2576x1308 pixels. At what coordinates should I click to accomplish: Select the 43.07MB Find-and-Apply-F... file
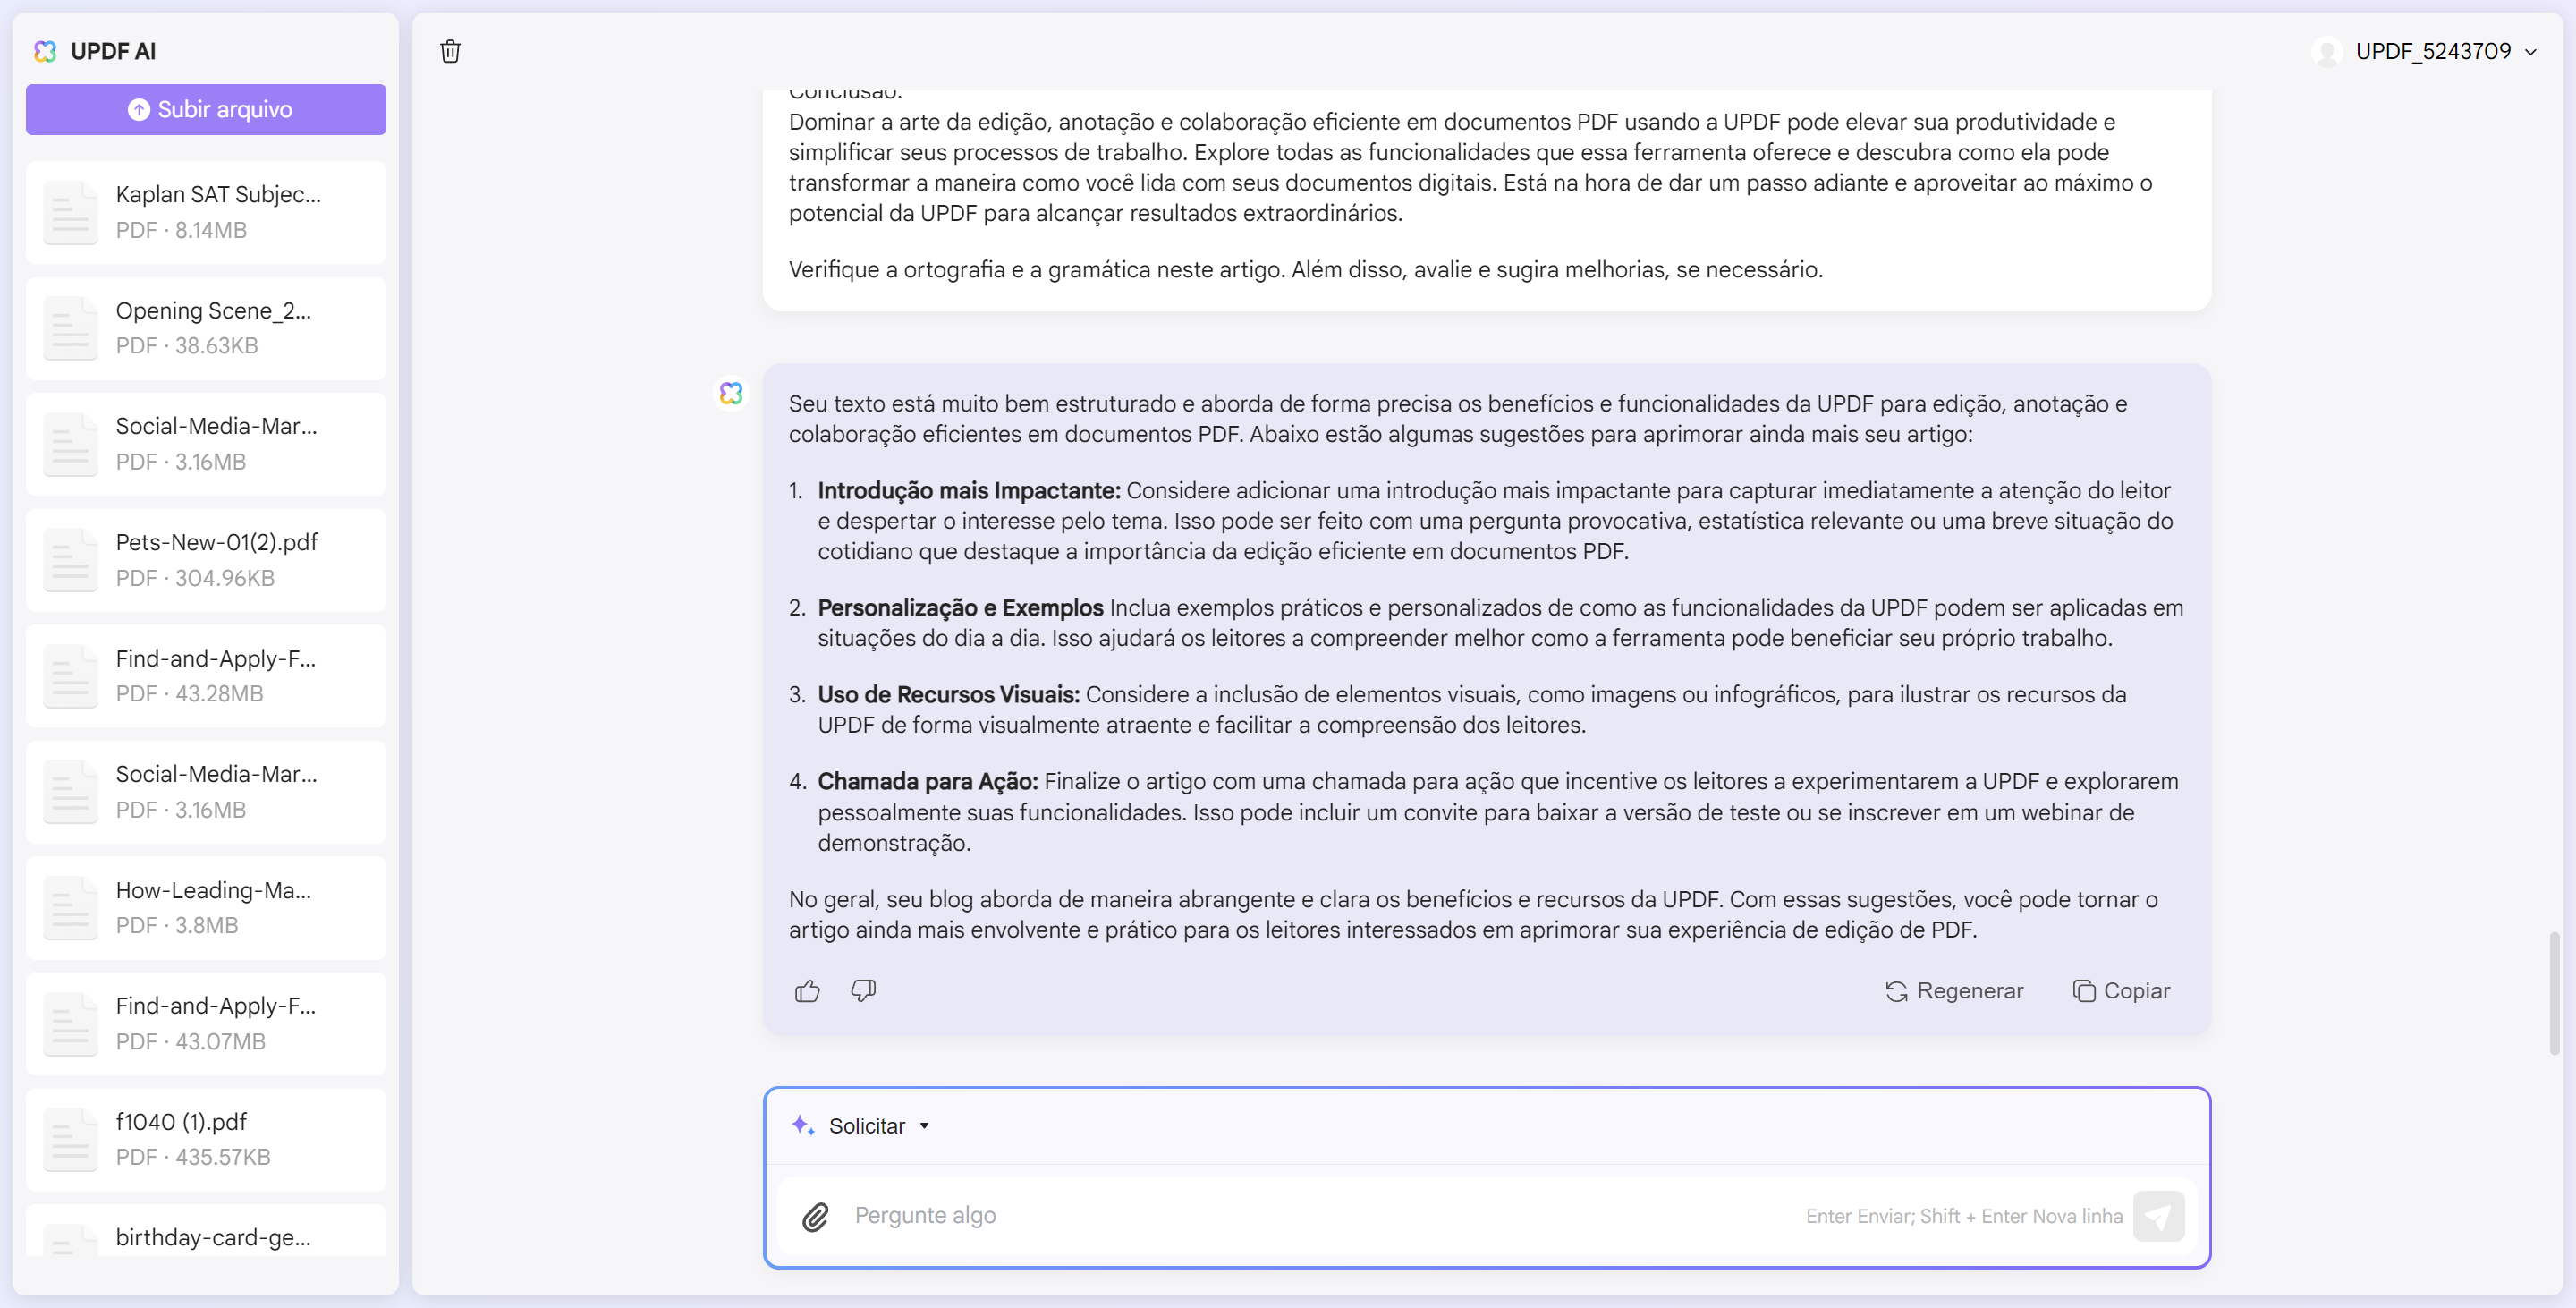click(x=206, y=1023)
